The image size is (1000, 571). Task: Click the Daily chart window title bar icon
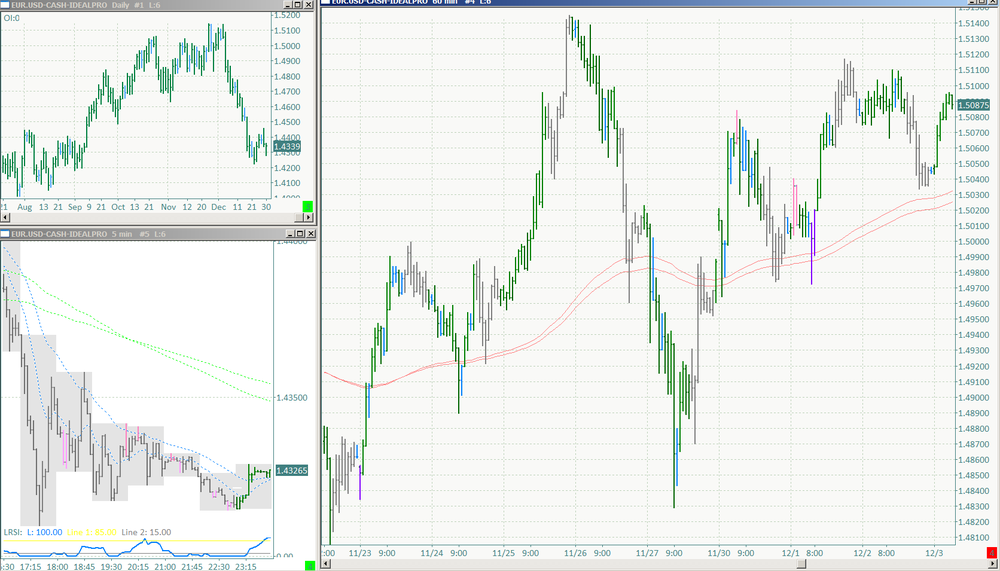click(5, 4)
